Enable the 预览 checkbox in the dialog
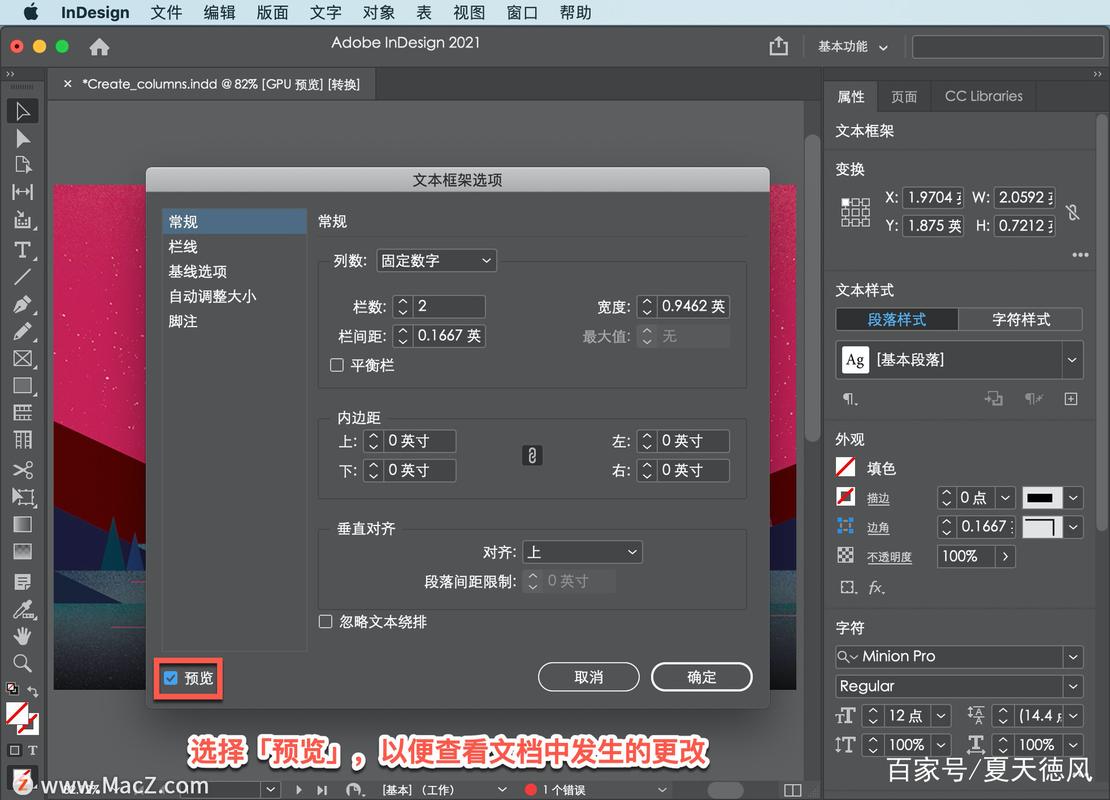The image size is (1110, 800). click(x=169, y=677)
